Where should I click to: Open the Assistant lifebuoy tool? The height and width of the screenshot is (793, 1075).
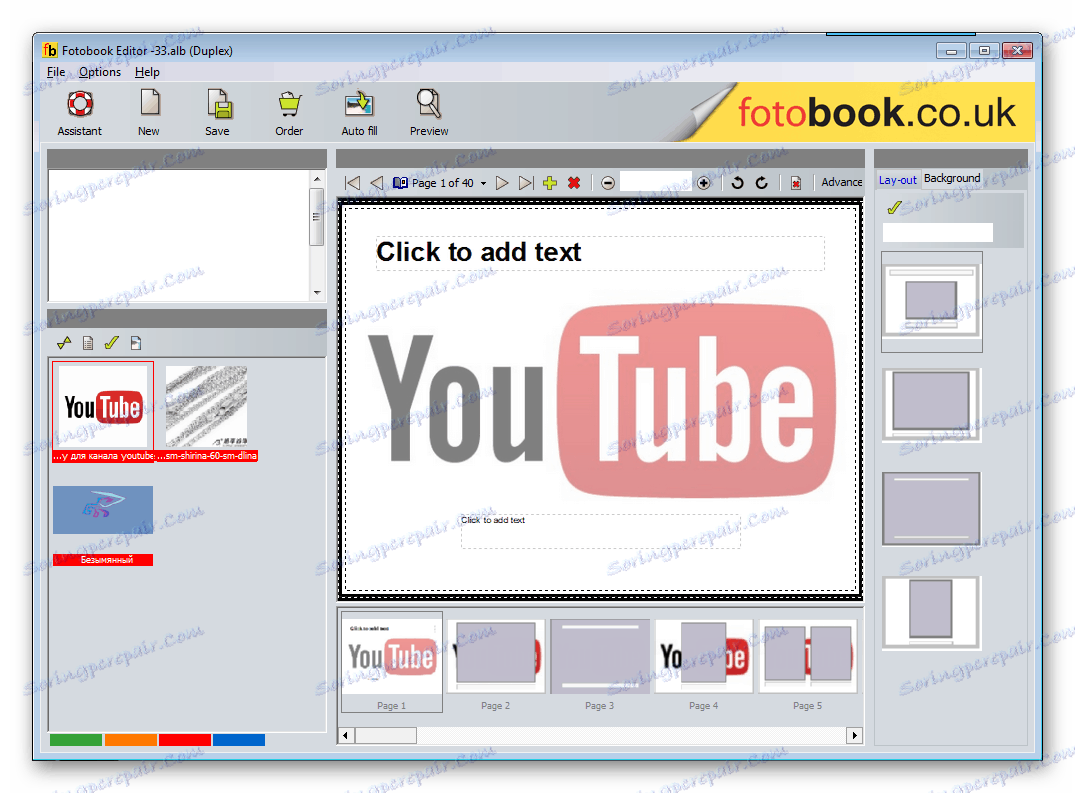tap(80, 113)
